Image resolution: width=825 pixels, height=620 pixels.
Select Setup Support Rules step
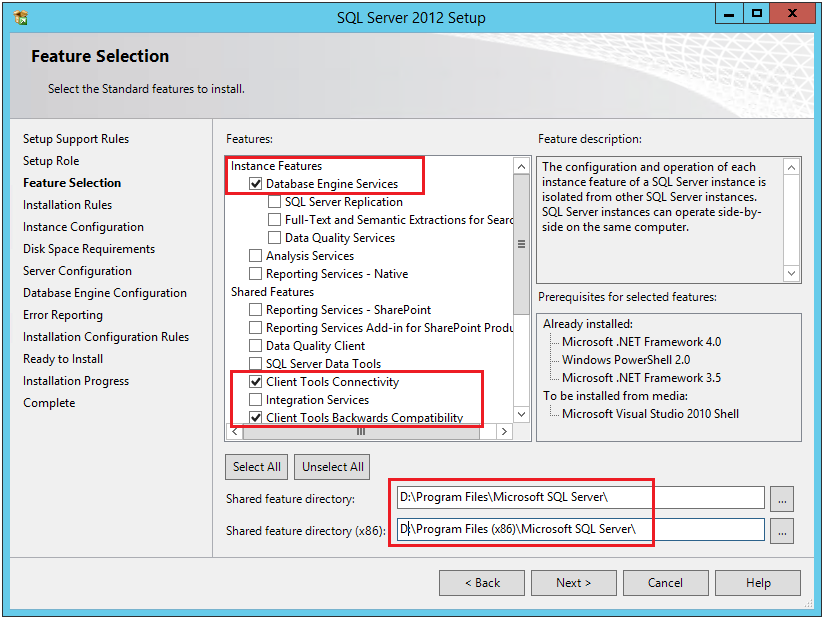(76, 139)
